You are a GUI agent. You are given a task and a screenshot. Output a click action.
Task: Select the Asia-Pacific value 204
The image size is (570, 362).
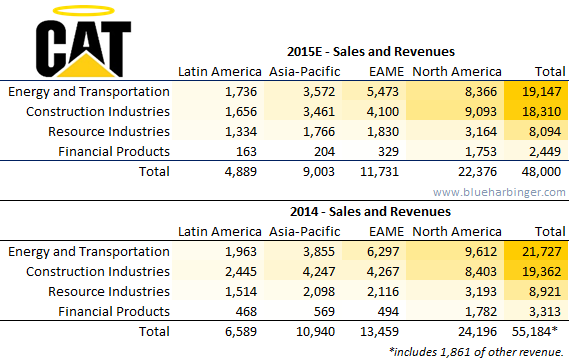click(324, 151)
